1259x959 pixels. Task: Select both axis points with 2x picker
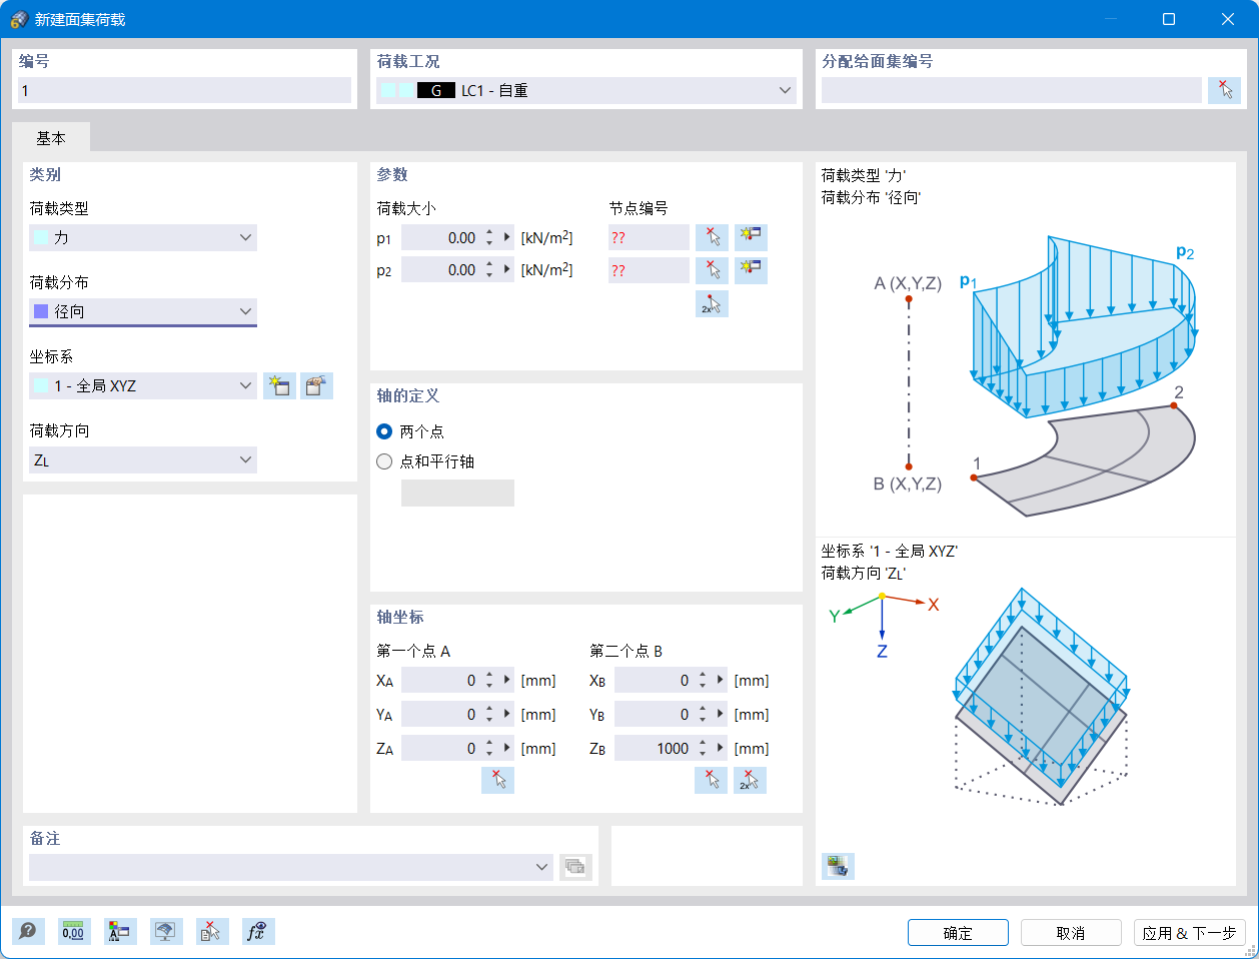(x=751, y=780)
